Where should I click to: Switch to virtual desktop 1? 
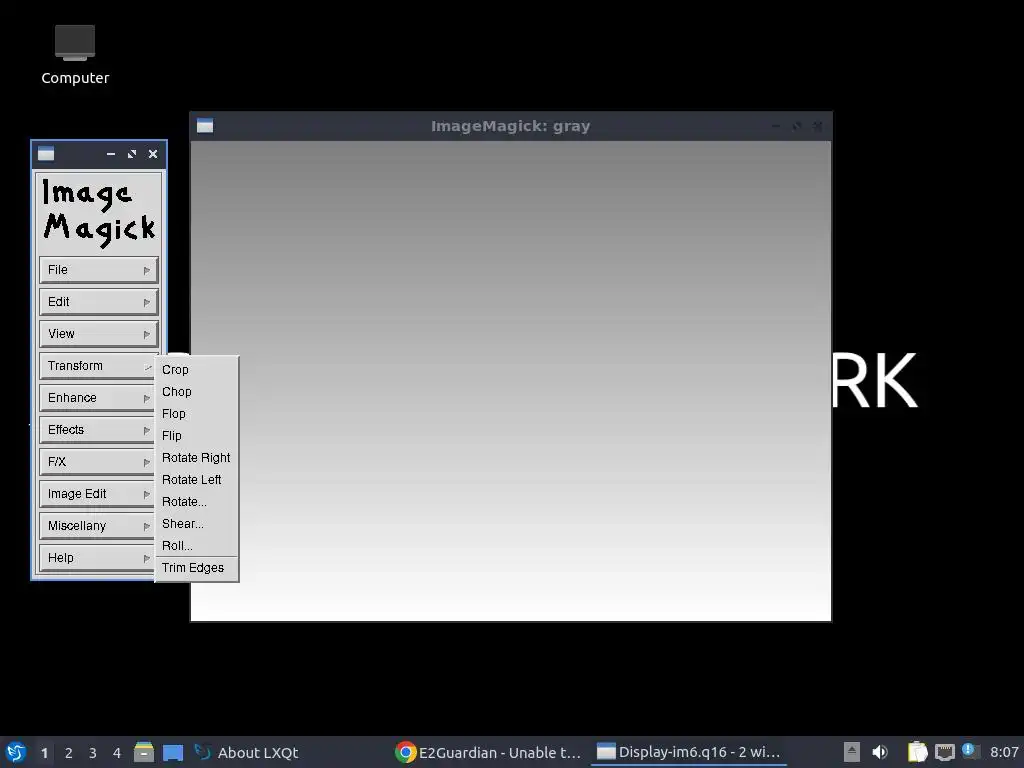click(x=44, y=753)
